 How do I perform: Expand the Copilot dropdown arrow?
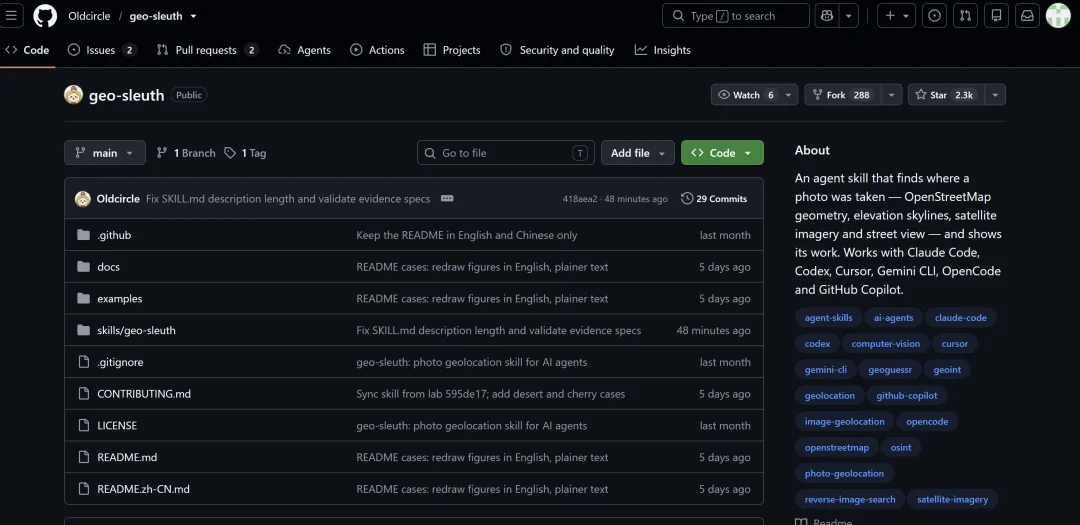849,15
